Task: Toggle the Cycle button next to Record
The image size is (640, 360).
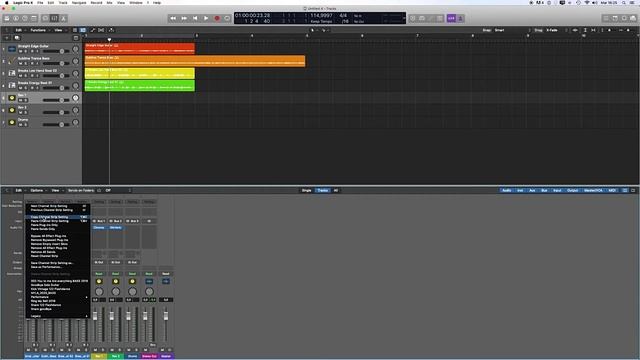Action: 227,18
